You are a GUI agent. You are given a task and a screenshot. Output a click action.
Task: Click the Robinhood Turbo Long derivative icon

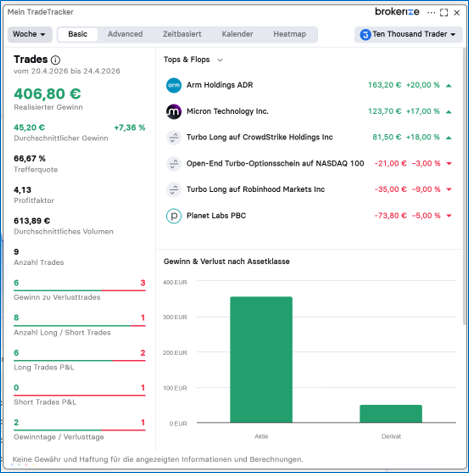pyautogui.click(x=174, y=190)
